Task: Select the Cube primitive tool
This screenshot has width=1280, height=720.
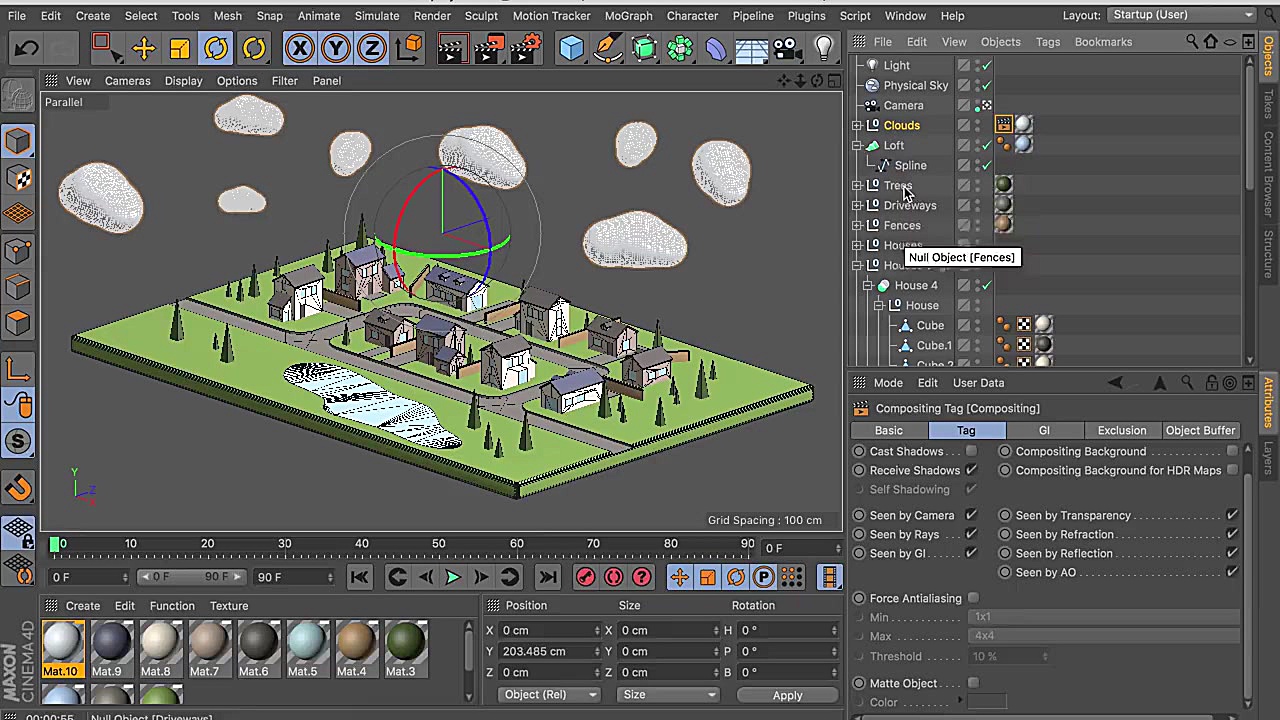Action: click(x=571, y=48)
